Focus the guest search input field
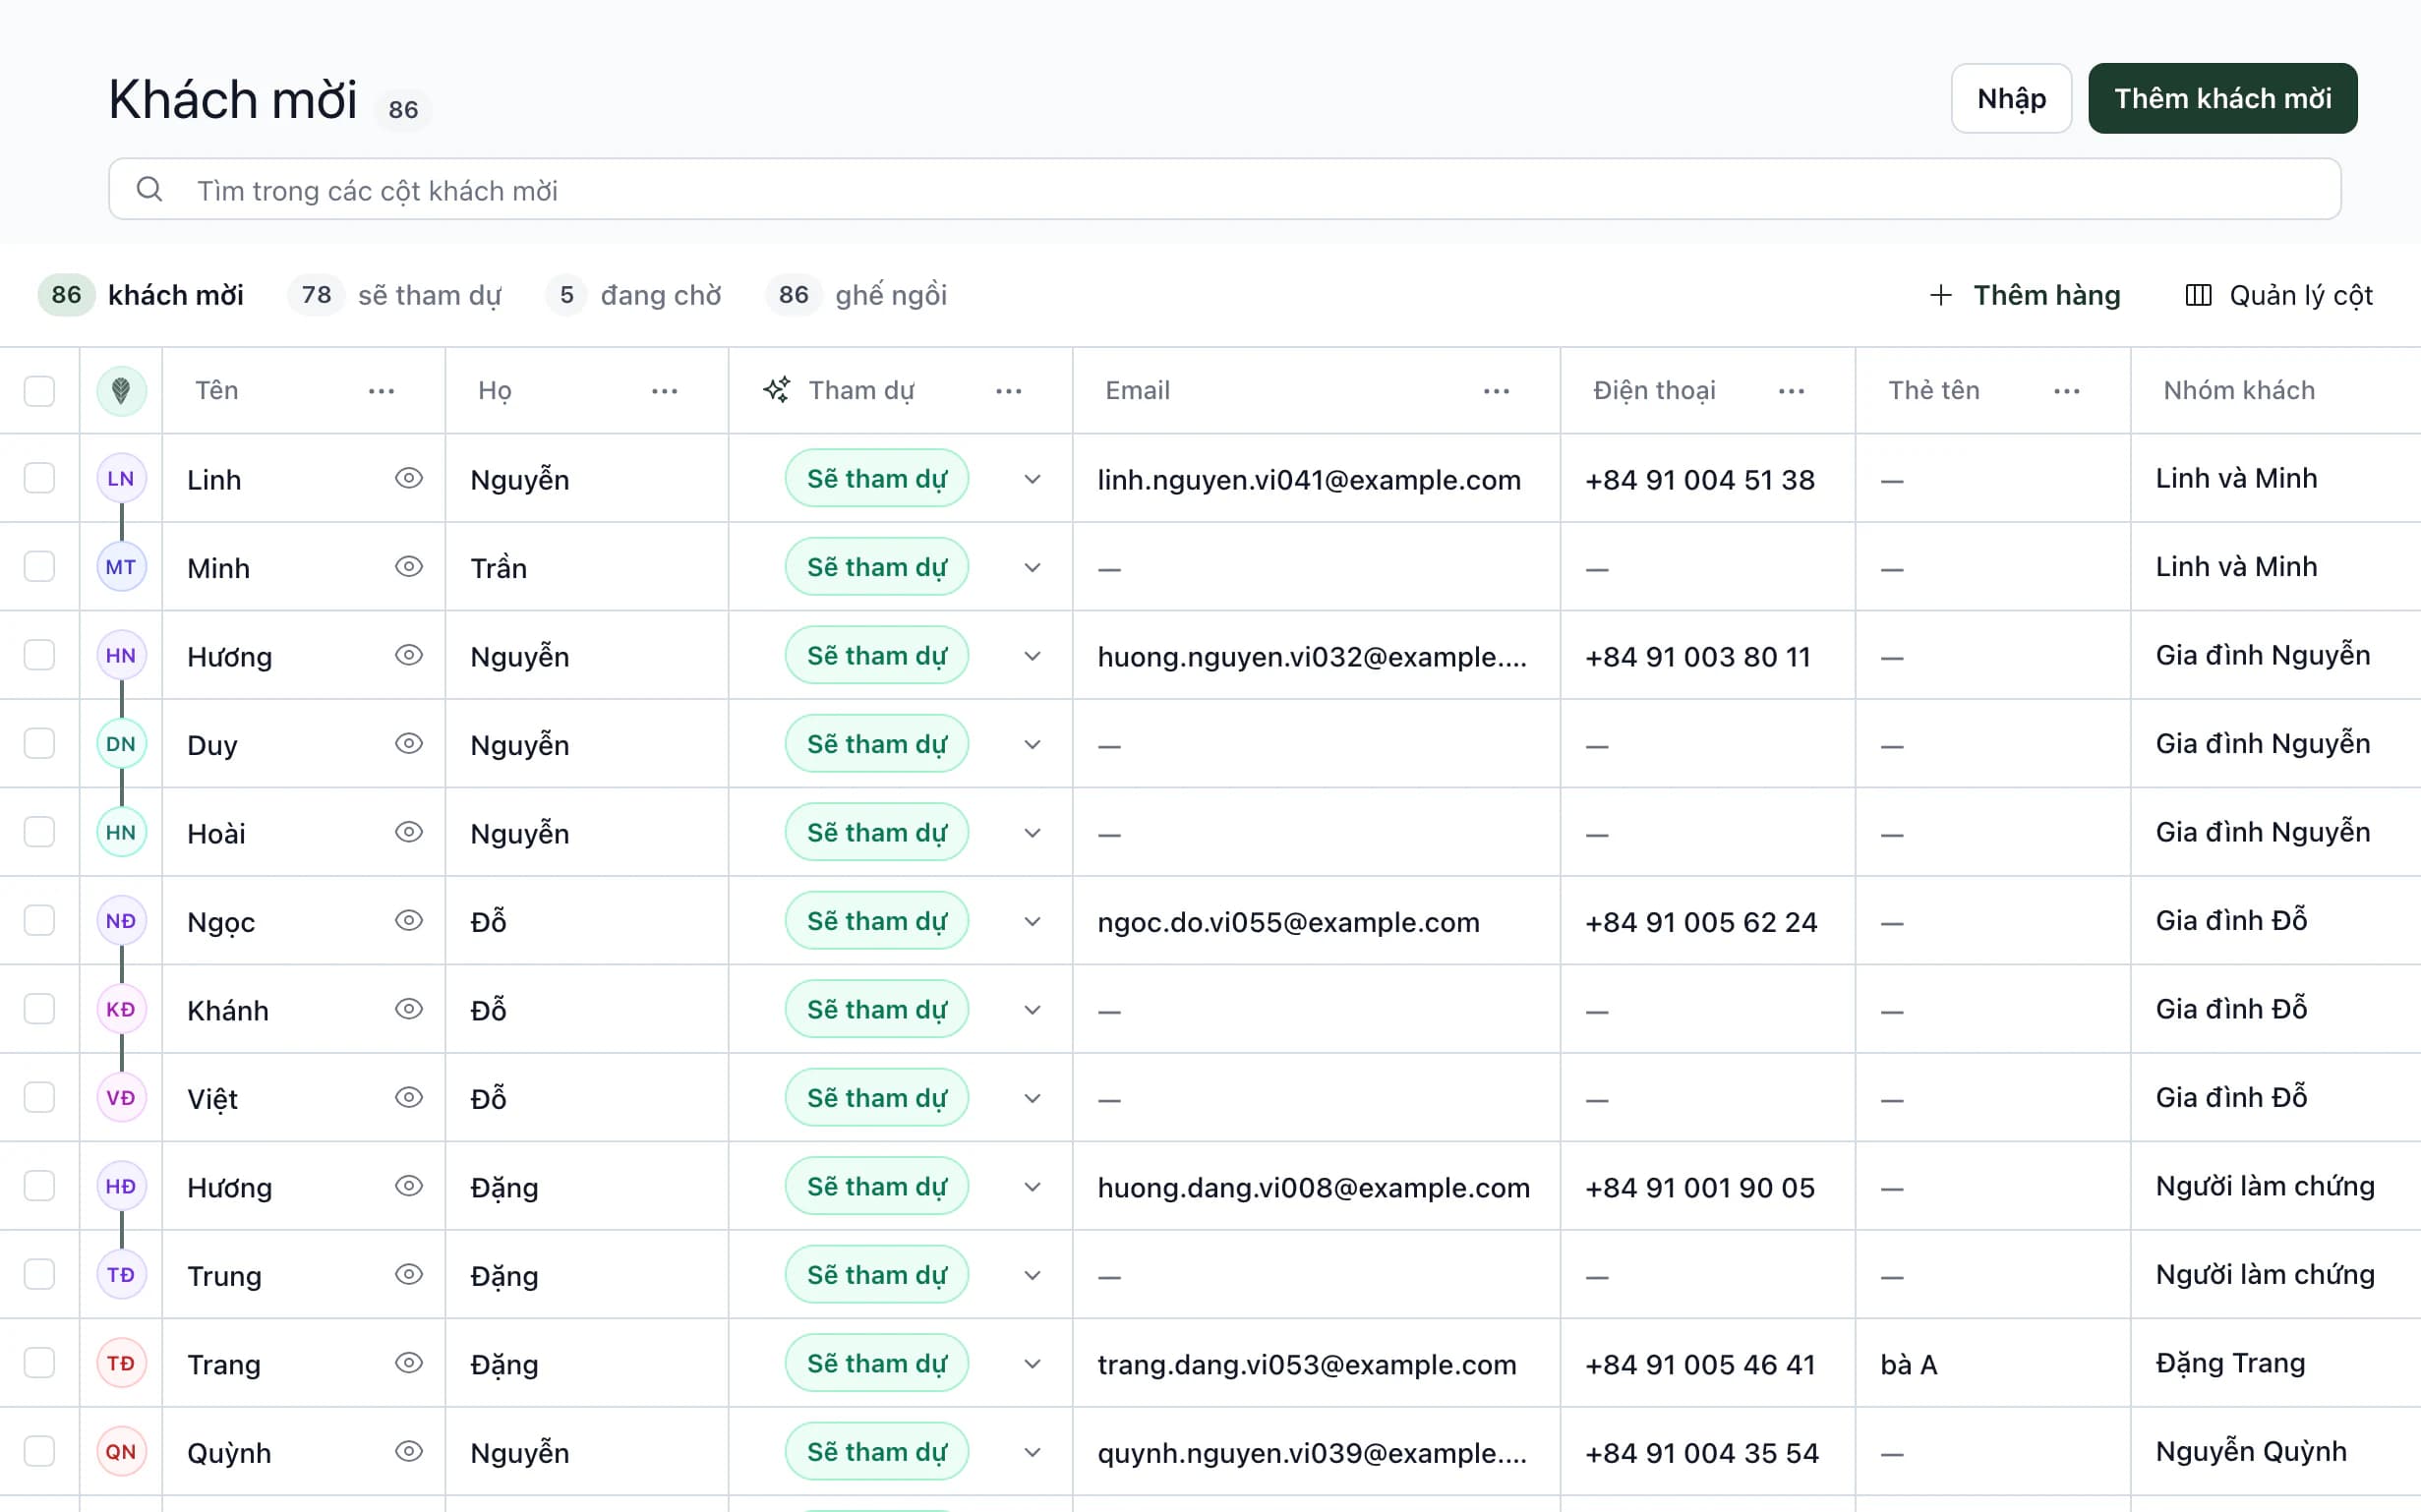 click(1224, 189)
